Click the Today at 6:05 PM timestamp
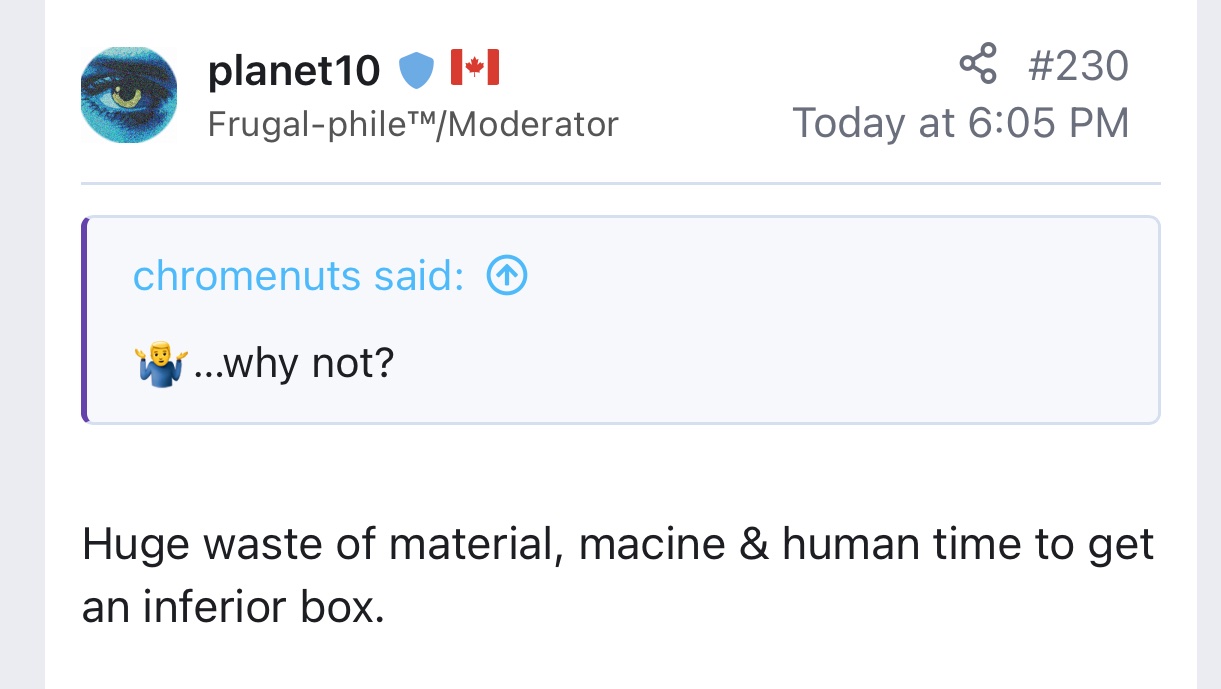Screen dimensions: 1221x689 click(x=961, y=123)
